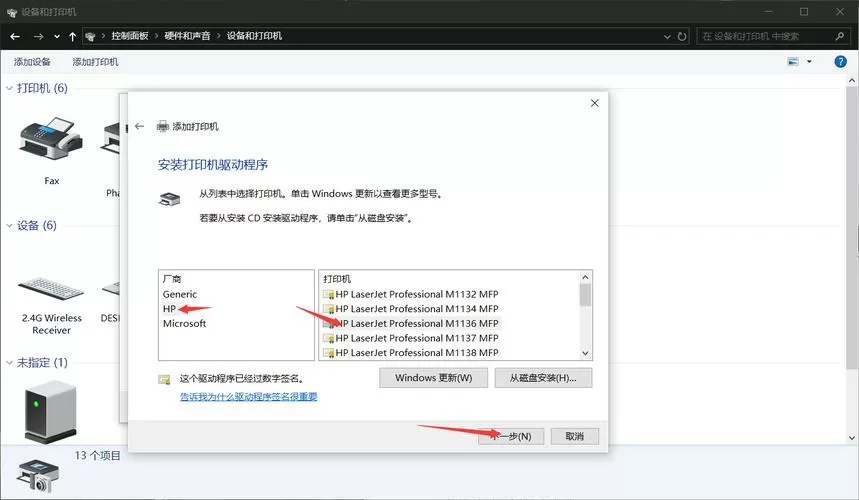Collapse the 设备 (6) group
Screen dimensions: 859x500
pyautogui.click(x=9, y=226)
